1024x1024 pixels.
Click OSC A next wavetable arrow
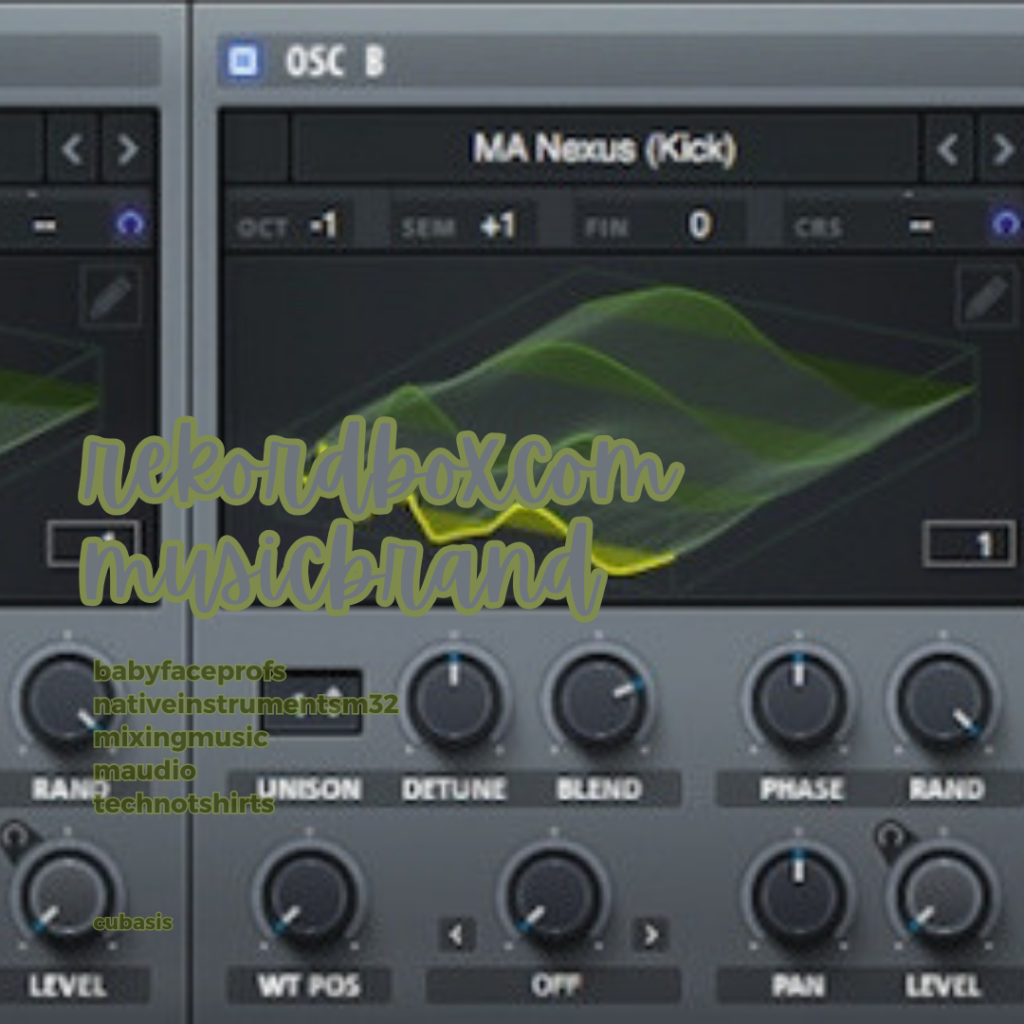coord(127,150)
